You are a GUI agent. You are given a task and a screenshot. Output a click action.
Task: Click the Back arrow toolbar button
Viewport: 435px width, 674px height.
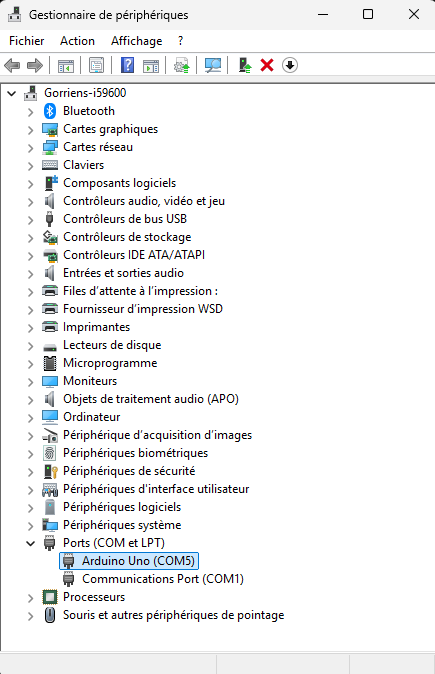(x=12, y=65)
